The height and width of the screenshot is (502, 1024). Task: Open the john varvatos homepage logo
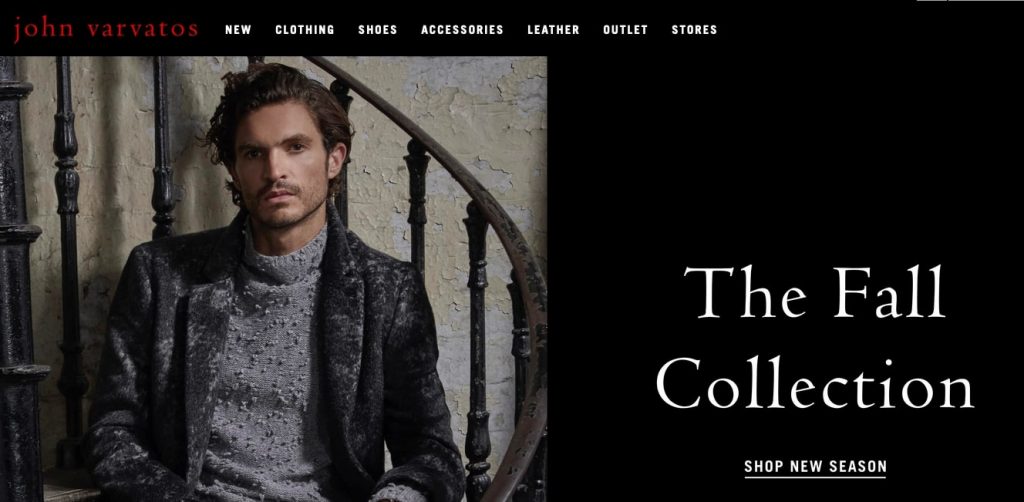(x=105, y=29)
